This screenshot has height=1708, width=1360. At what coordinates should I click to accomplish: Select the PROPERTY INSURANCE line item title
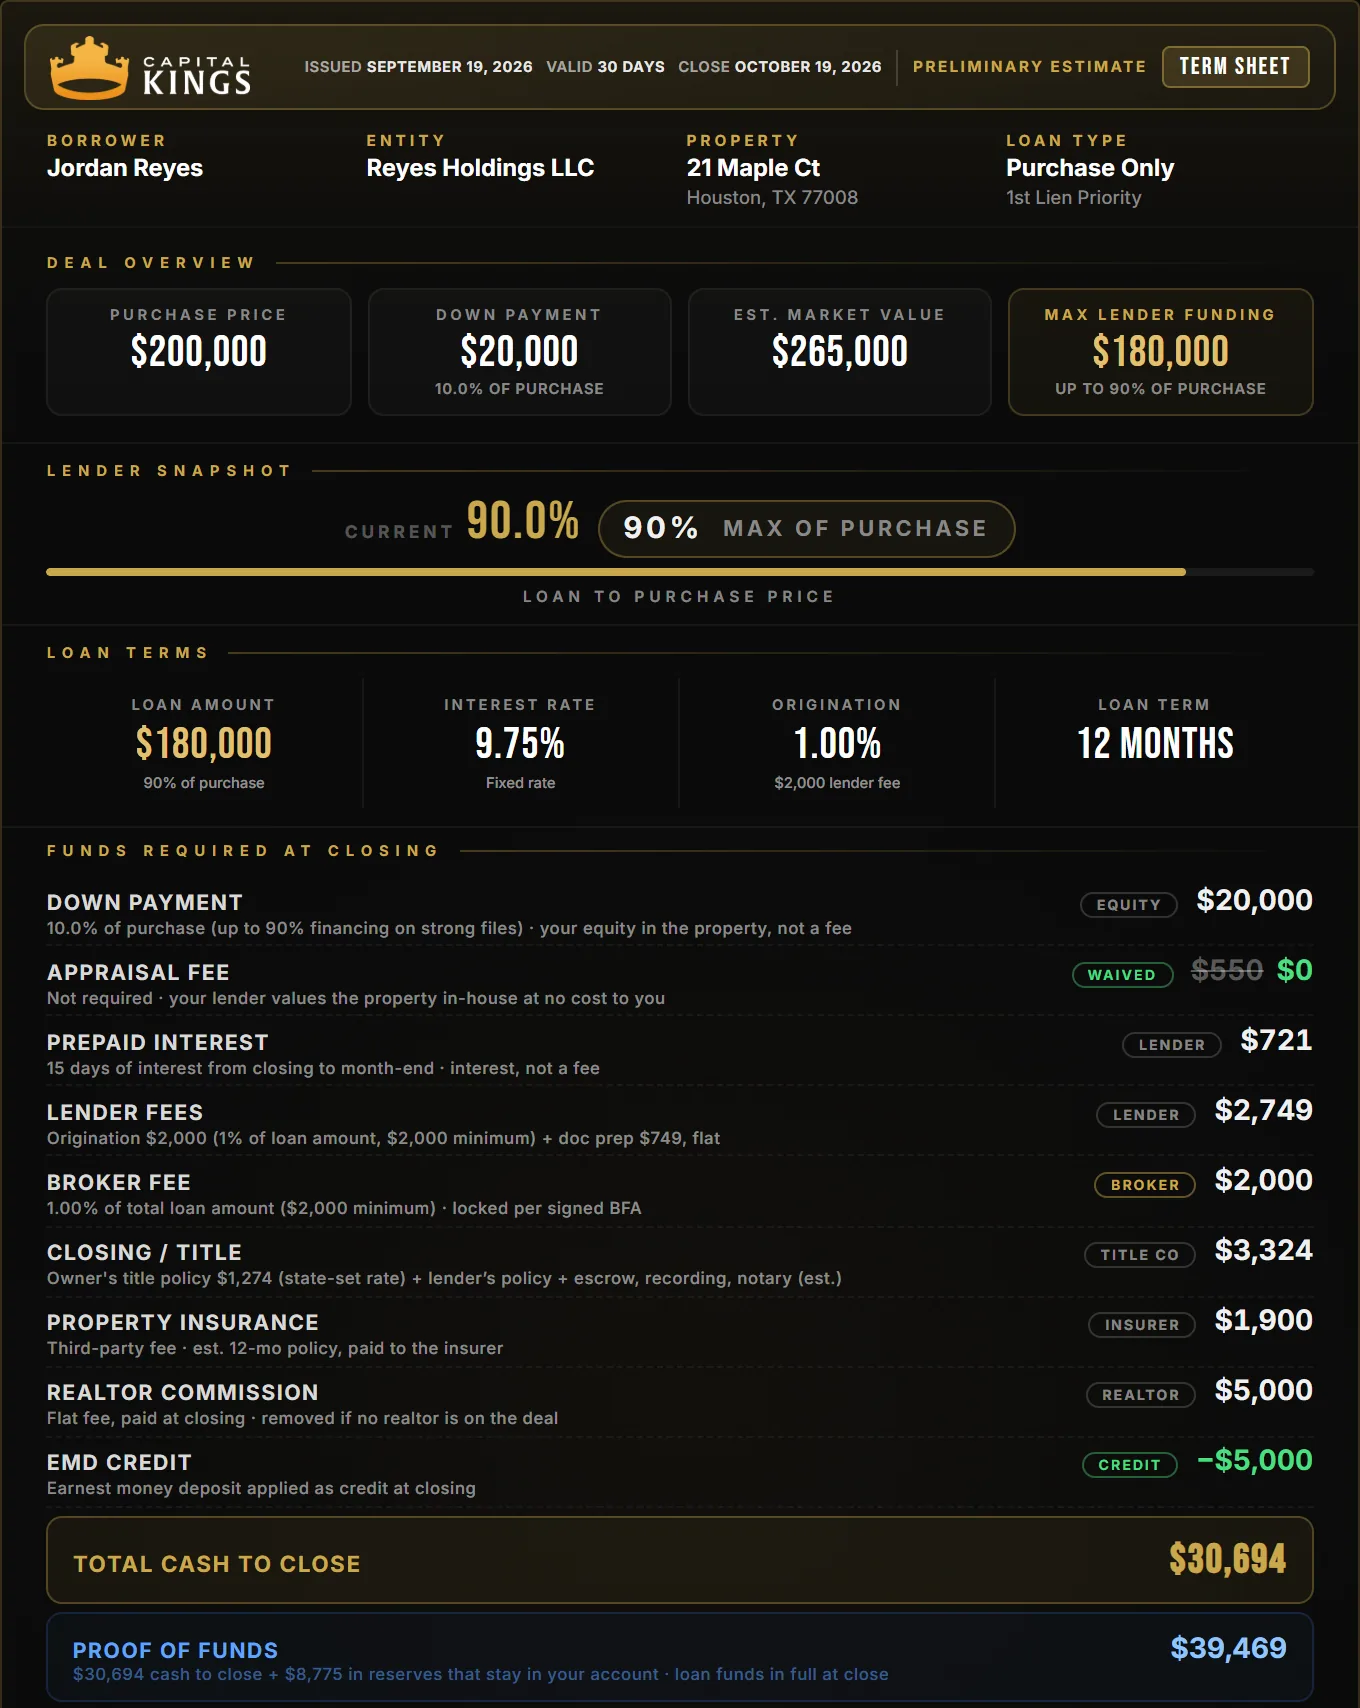[183, 1323]
